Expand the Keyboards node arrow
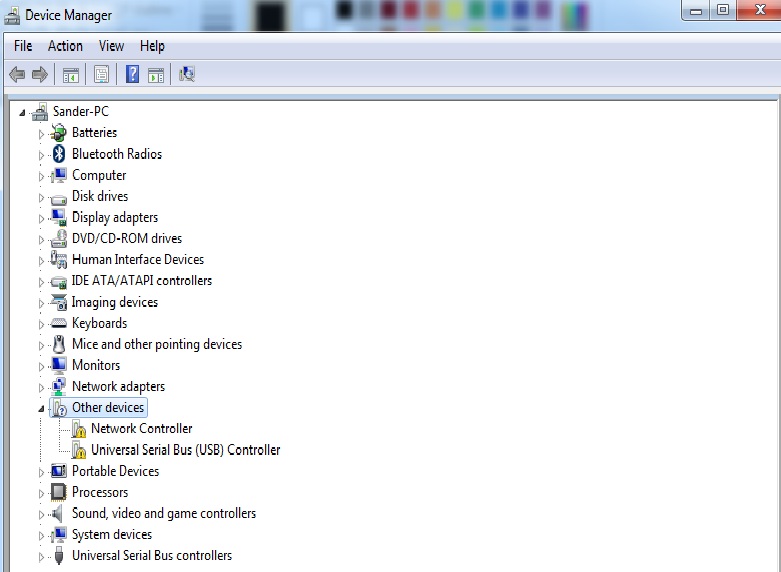 (41, 324)
